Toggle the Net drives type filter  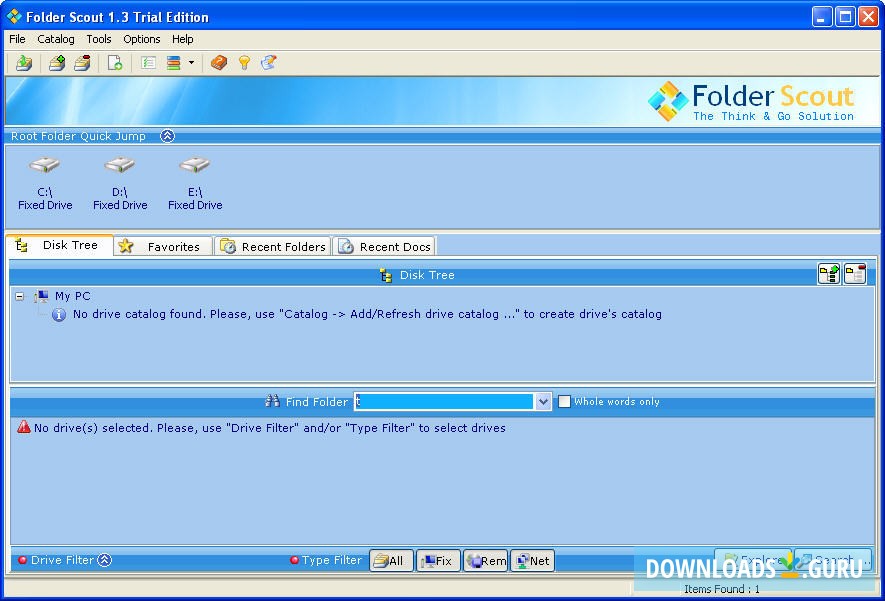pos(532,561)
